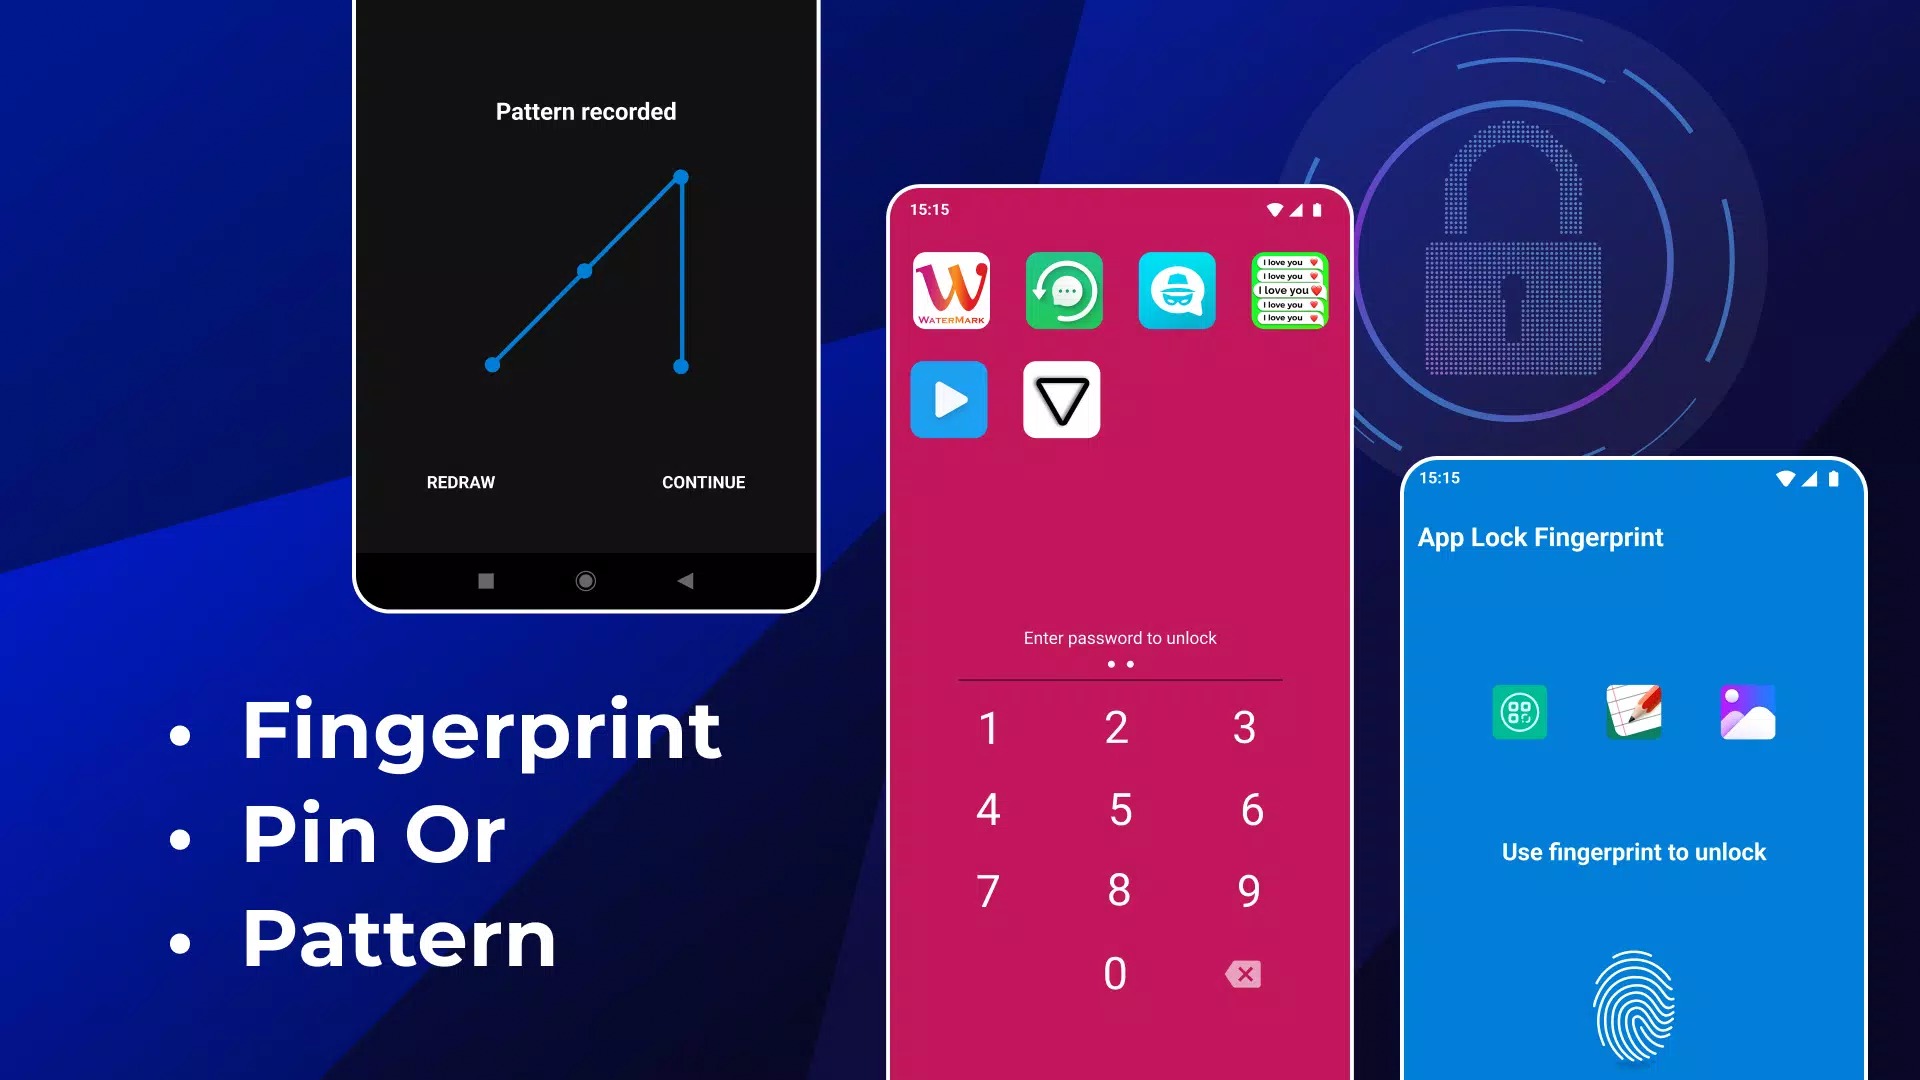Open the grid/QR code tool icon

[1519, 712]
